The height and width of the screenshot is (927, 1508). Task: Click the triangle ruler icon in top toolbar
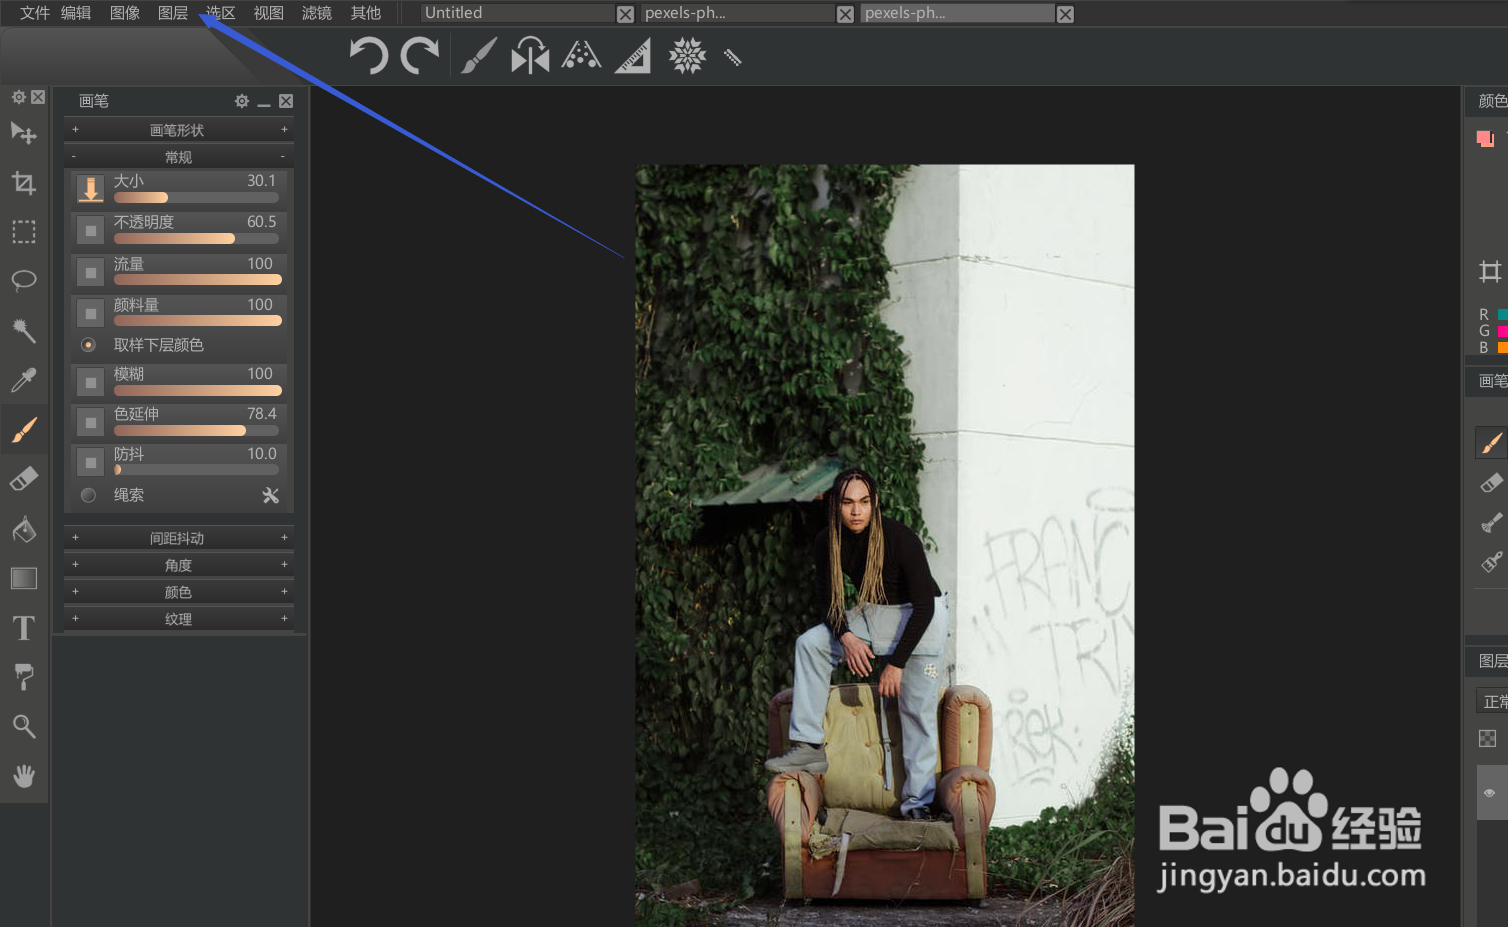tap(633, 56)
